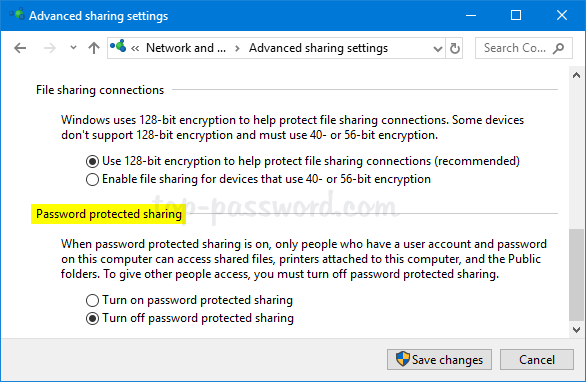Viewport: 586px width, 382px height.
Task: Click the vertical scrollbar thumb
Action: (x=576, y=275)
